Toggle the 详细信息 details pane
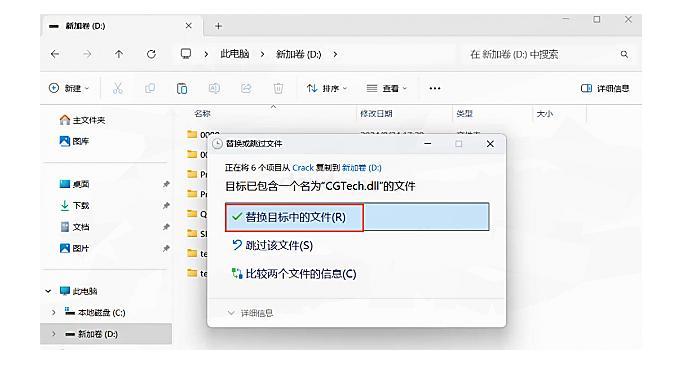Screen dimensions: 682x365 [605, 88]
